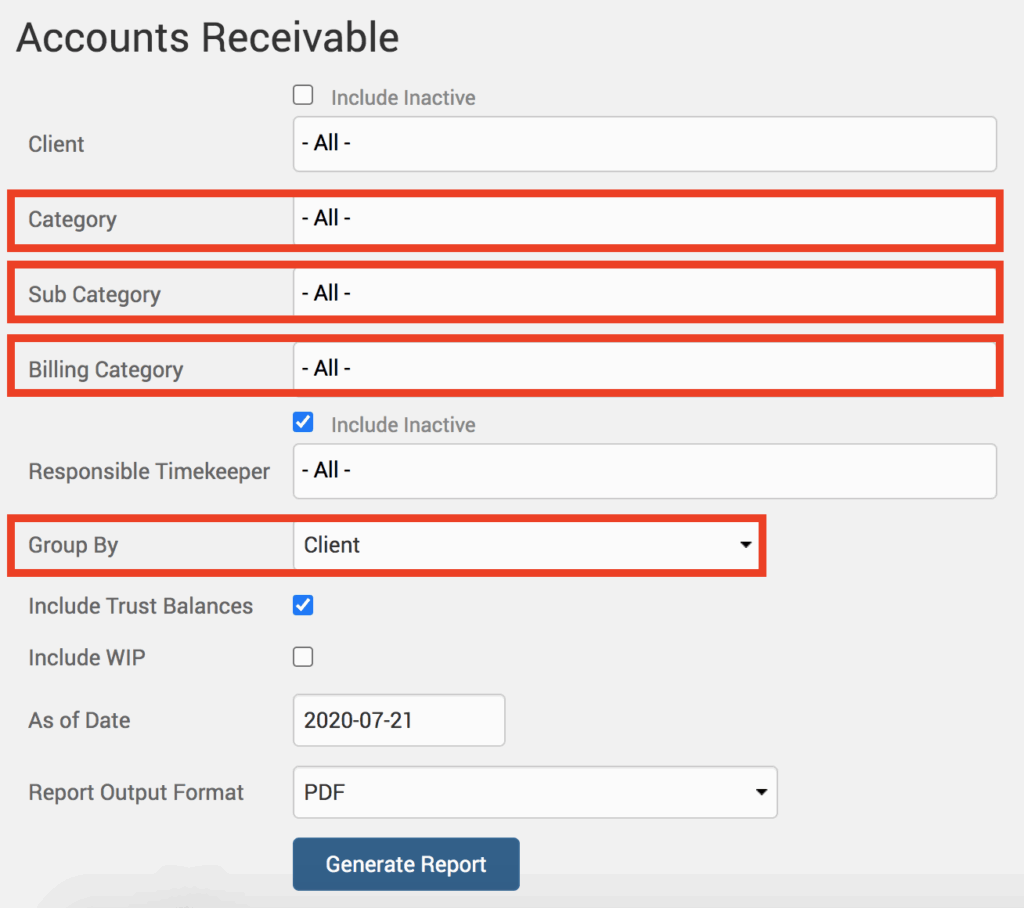Focus the Billing Category filter field
Screen dimensions: 1024x908
click(644, 369)
